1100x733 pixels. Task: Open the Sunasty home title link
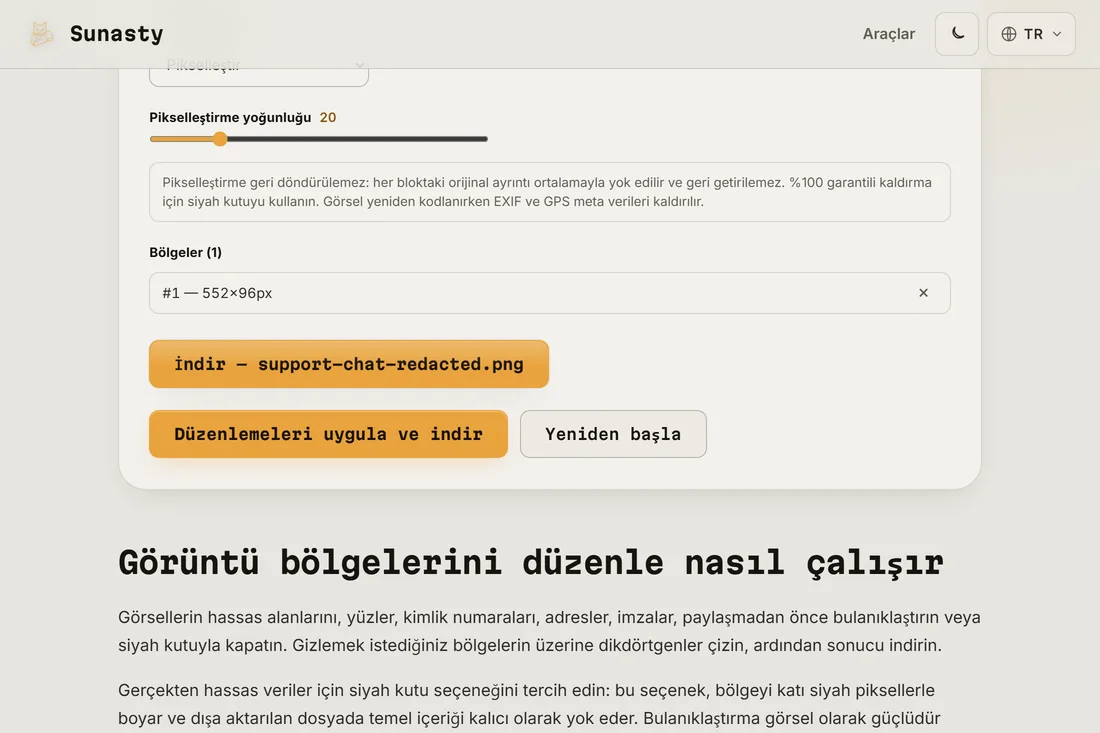point(116,34)
